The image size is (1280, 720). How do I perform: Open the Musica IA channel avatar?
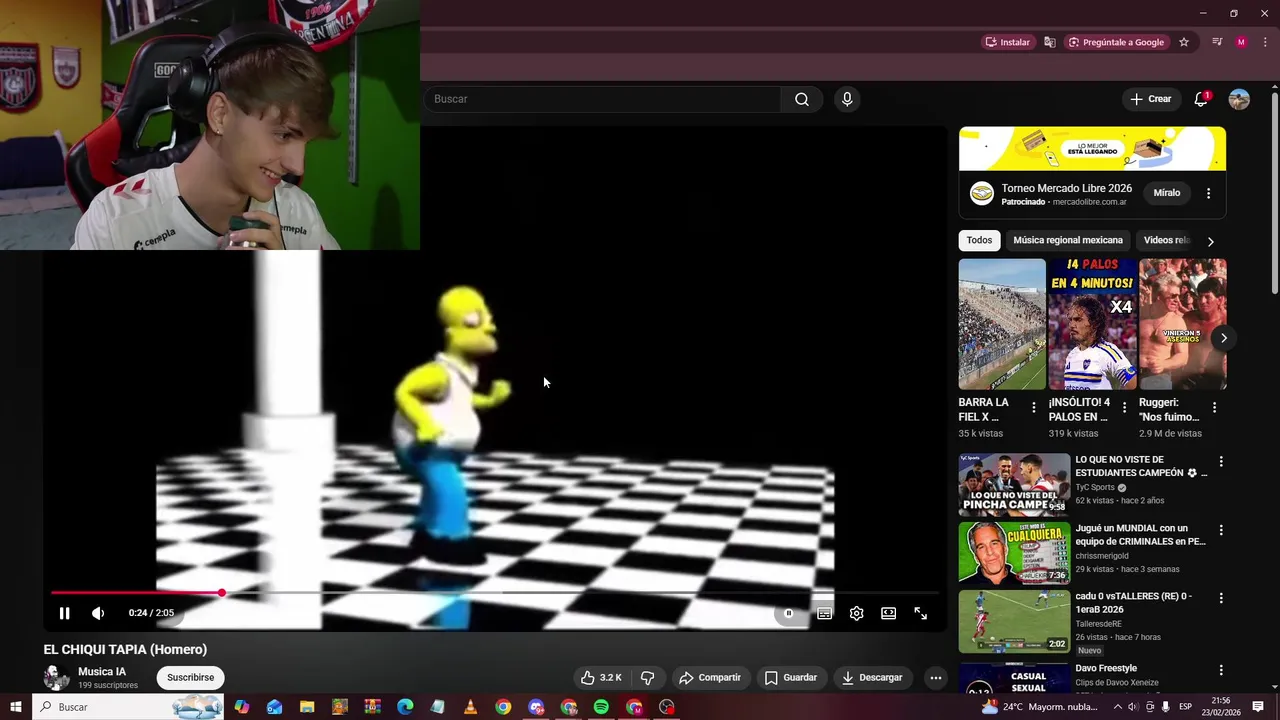click(57, 677)
